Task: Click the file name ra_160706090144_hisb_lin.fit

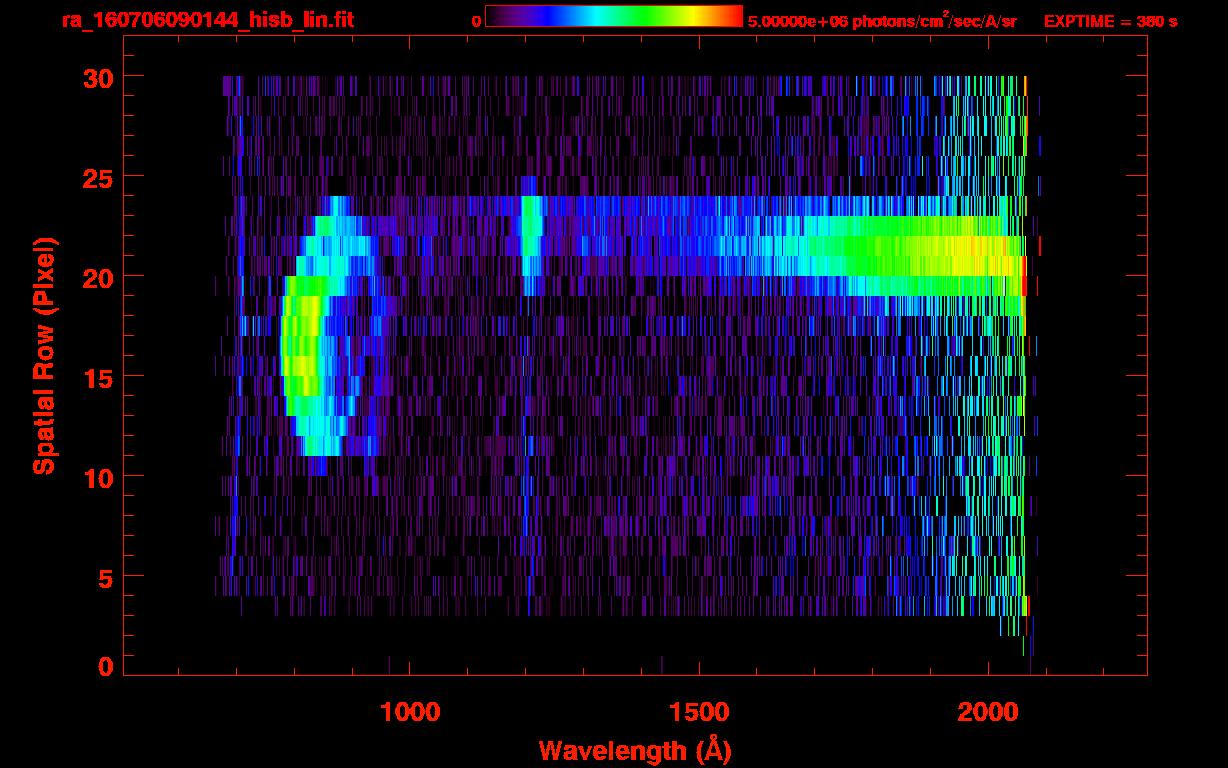Action: 207,20
